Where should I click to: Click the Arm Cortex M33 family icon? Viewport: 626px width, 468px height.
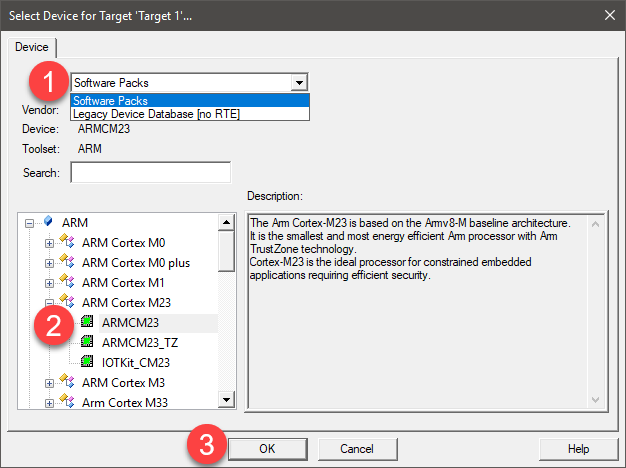click(67, 401)
